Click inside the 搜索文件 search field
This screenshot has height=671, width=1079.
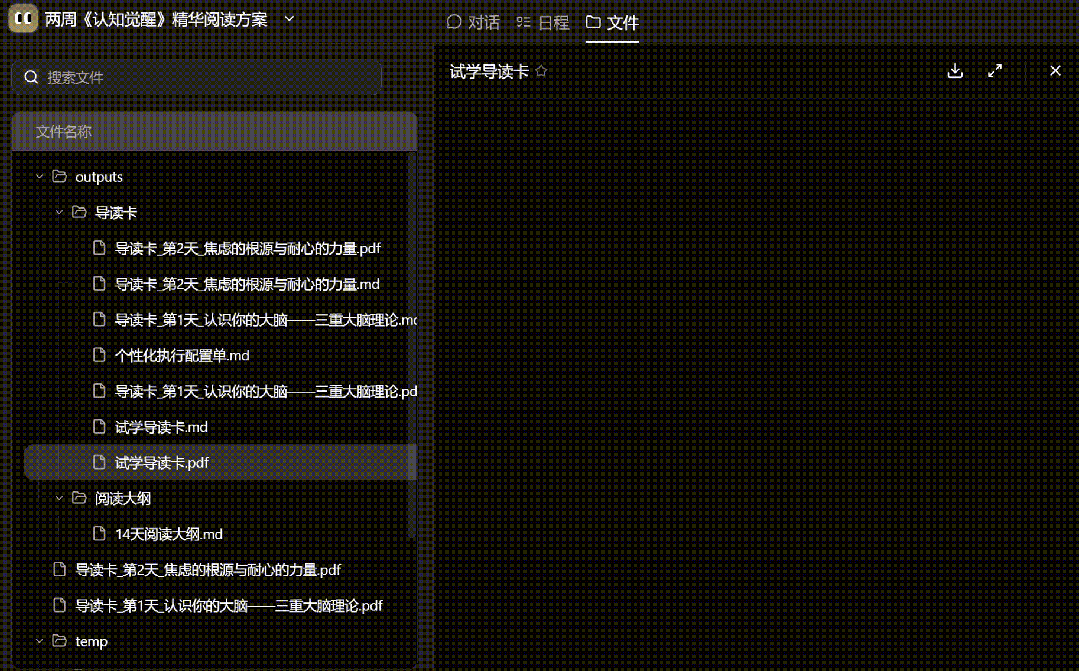pyautogui.click(x=200, y=76)
